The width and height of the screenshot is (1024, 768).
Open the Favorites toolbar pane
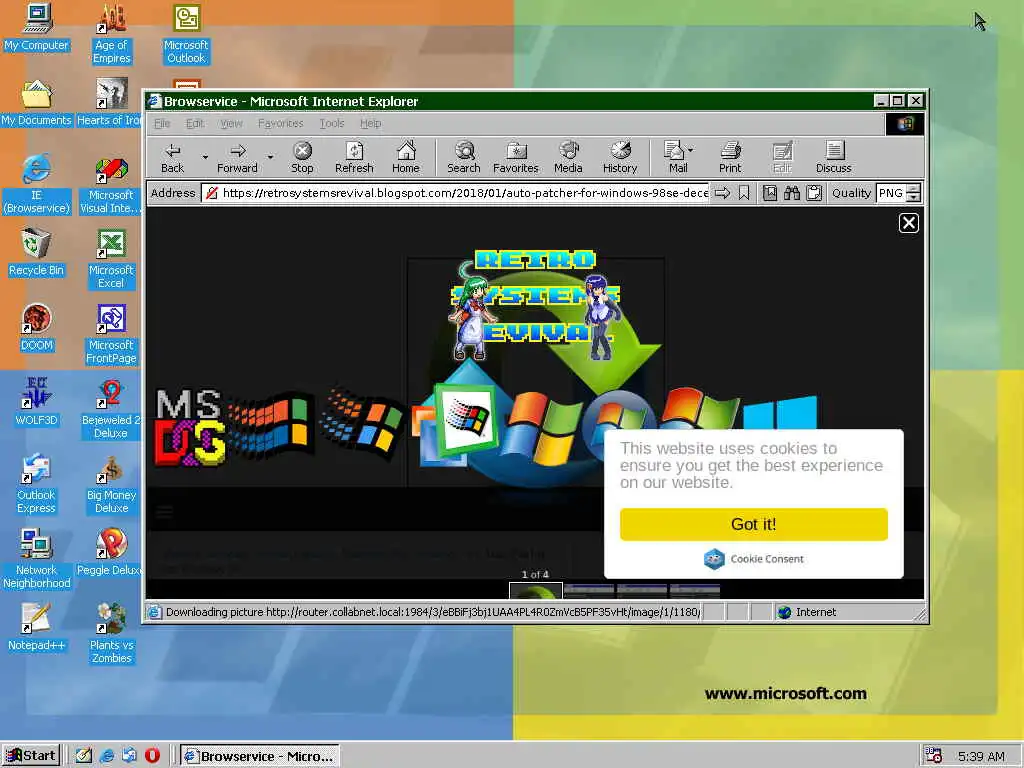pos(516,157)
